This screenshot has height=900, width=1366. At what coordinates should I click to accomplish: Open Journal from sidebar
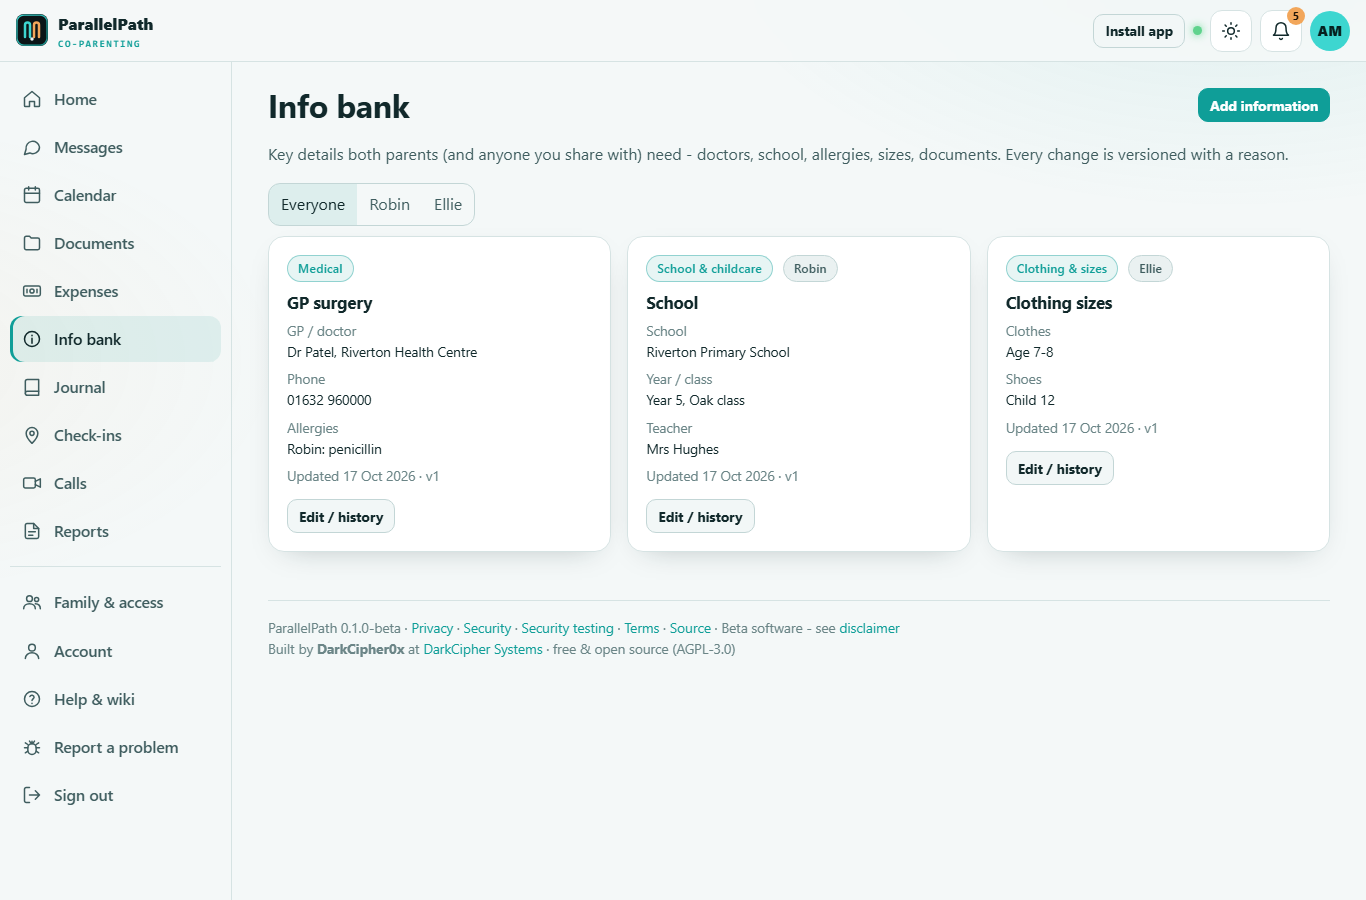(x=115, y=387)
